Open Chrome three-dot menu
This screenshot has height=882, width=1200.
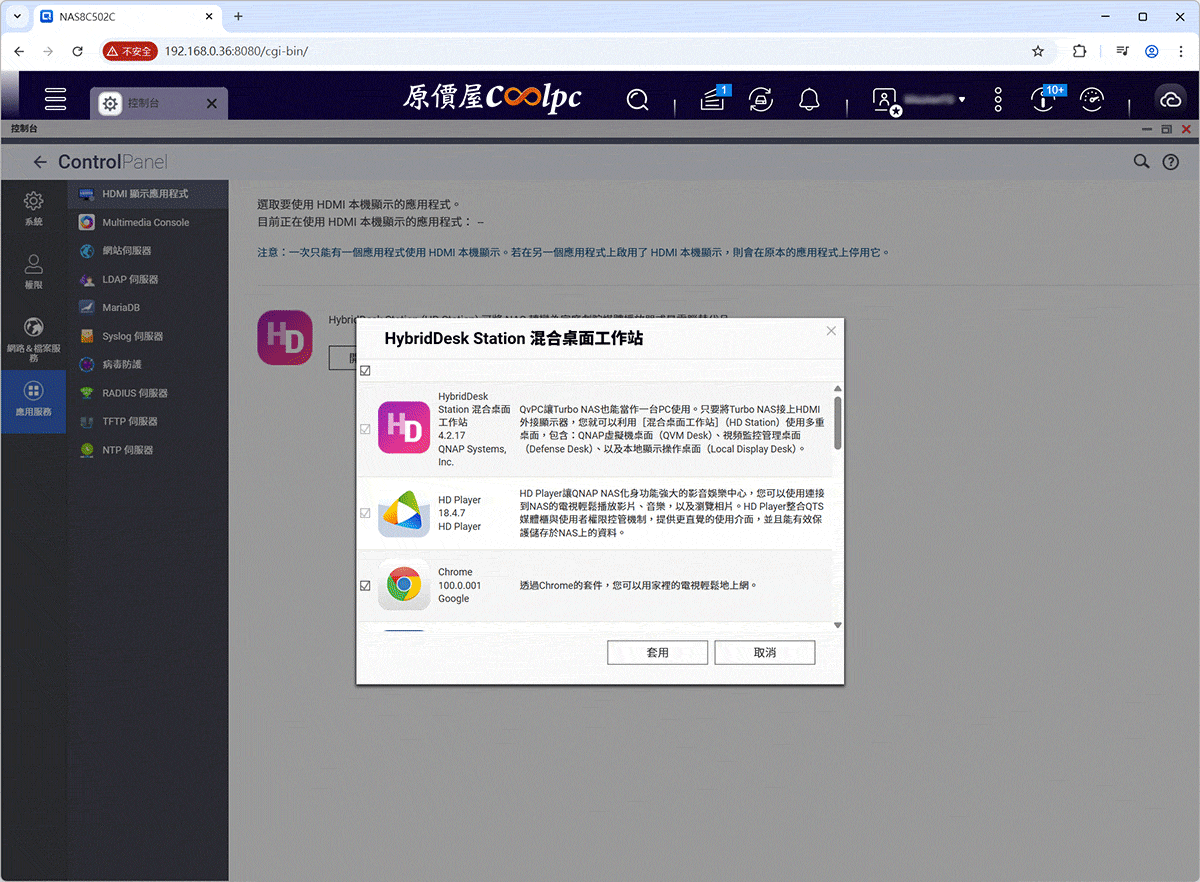[x=1180, y=51]
